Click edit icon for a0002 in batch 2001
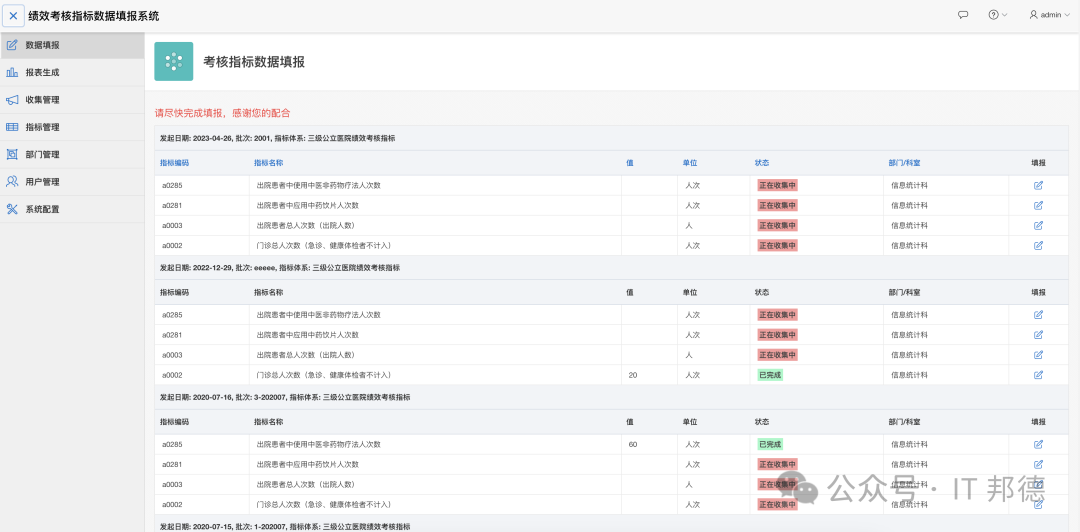 tap(1038, 245)
